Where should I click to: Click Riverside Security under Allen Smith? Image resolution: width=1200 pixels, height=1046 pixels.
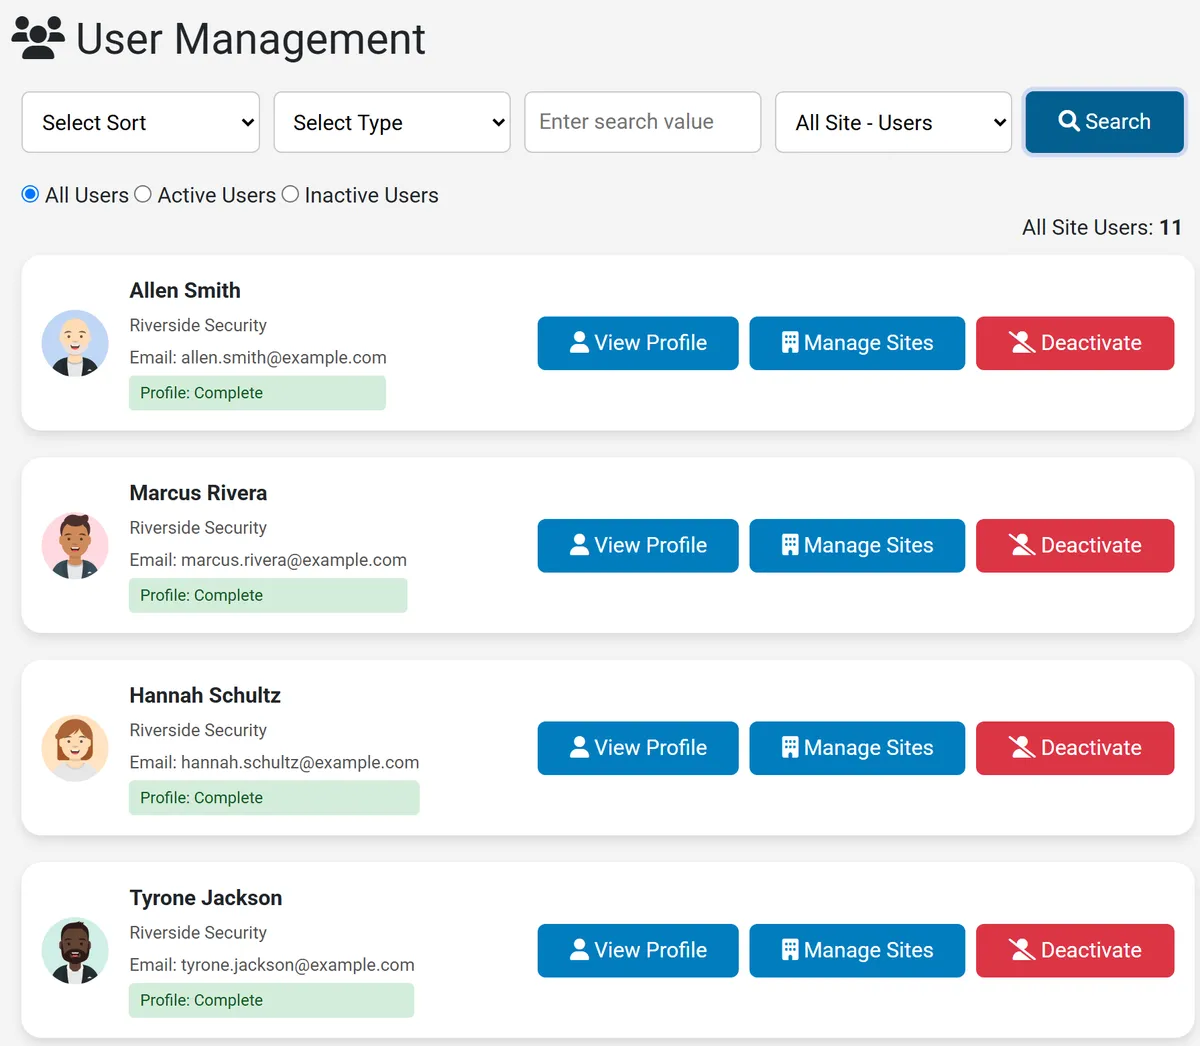tap(198, 325)
